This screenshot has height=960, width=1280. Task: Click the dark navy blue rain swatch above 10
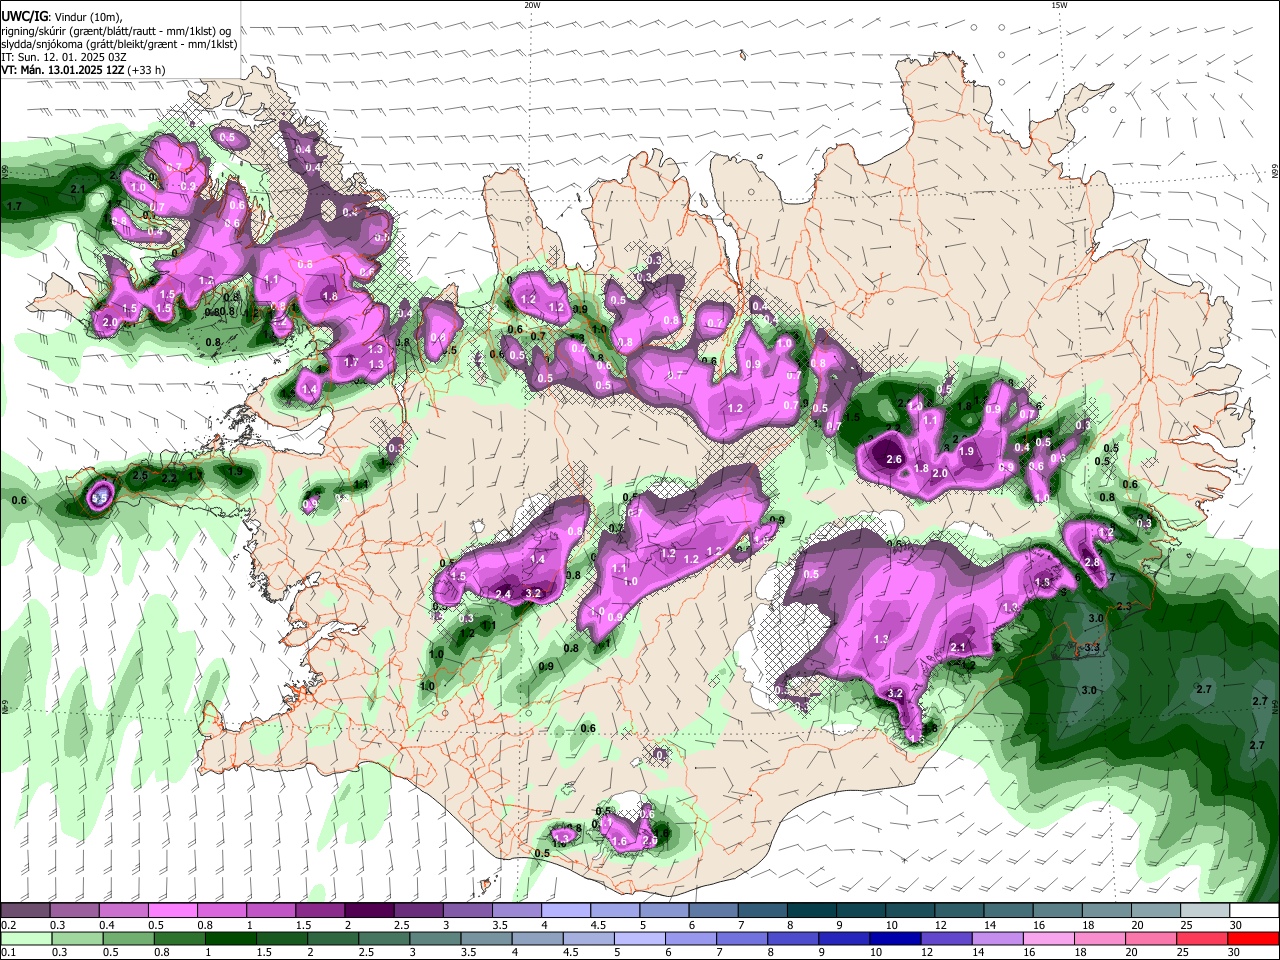click(x=893, y=938)
